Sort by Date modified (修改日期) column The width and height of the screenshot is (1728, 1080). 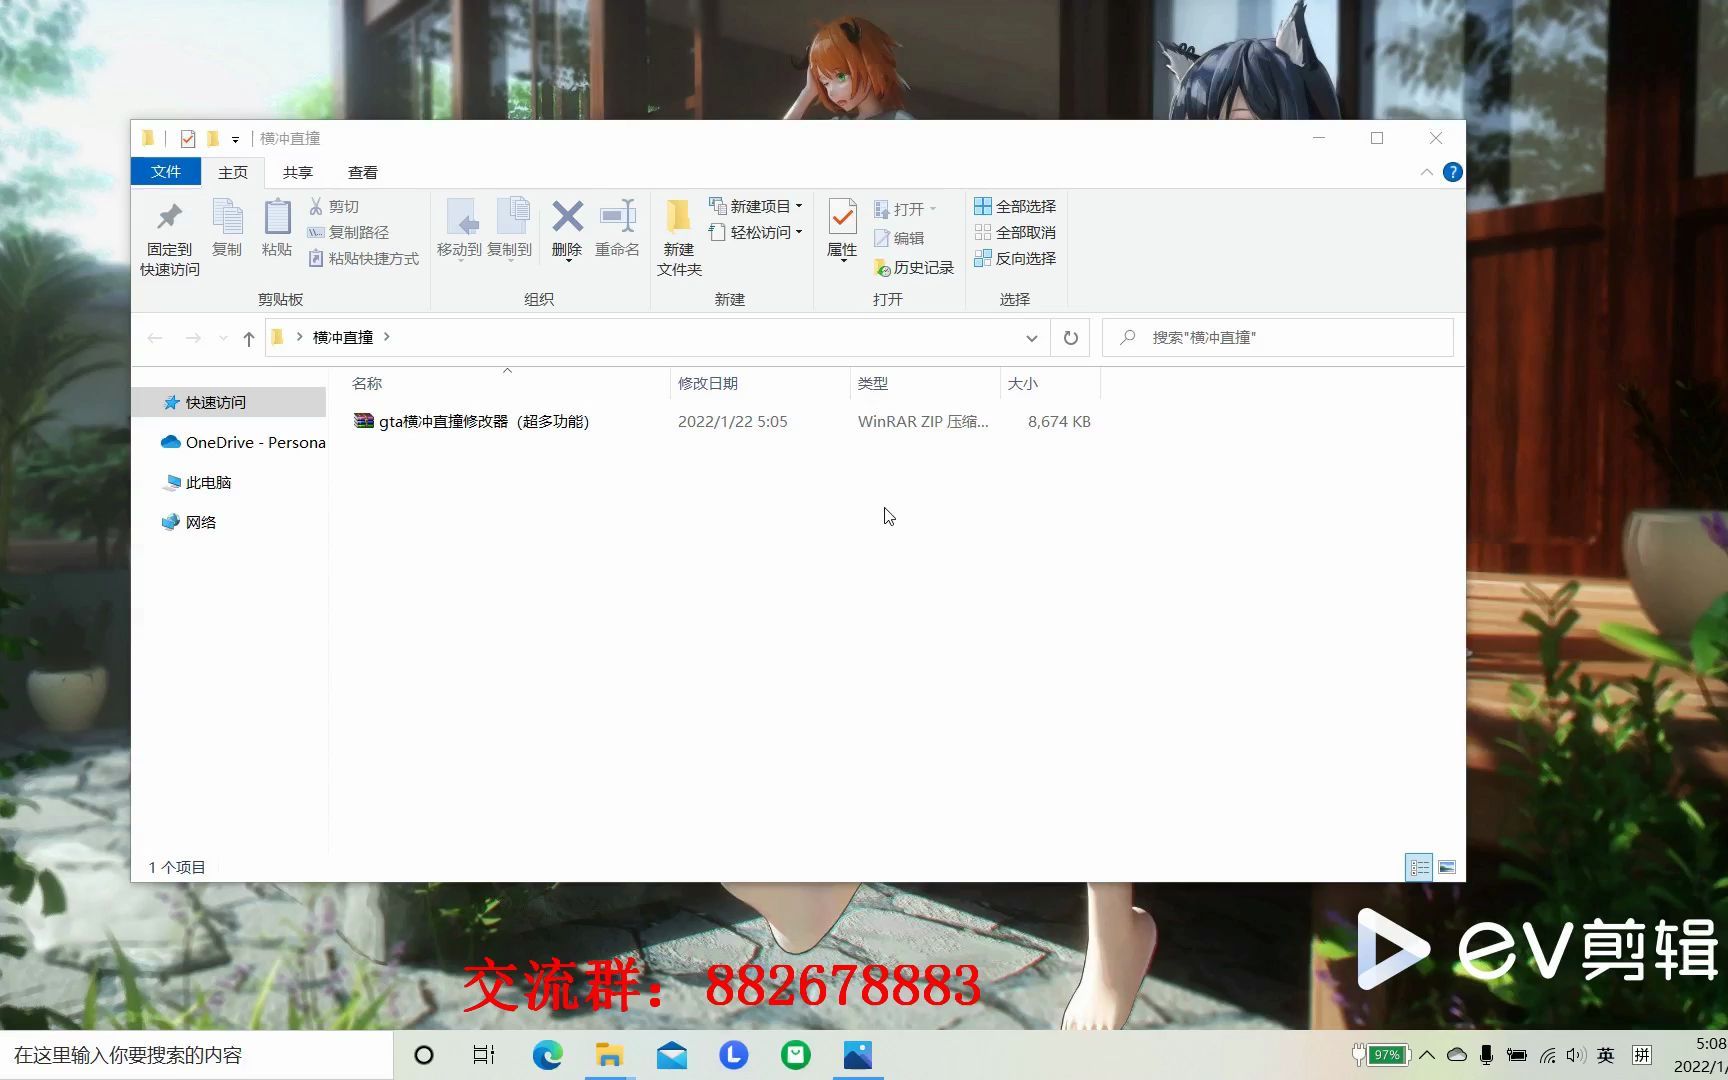tap(760, 383)
